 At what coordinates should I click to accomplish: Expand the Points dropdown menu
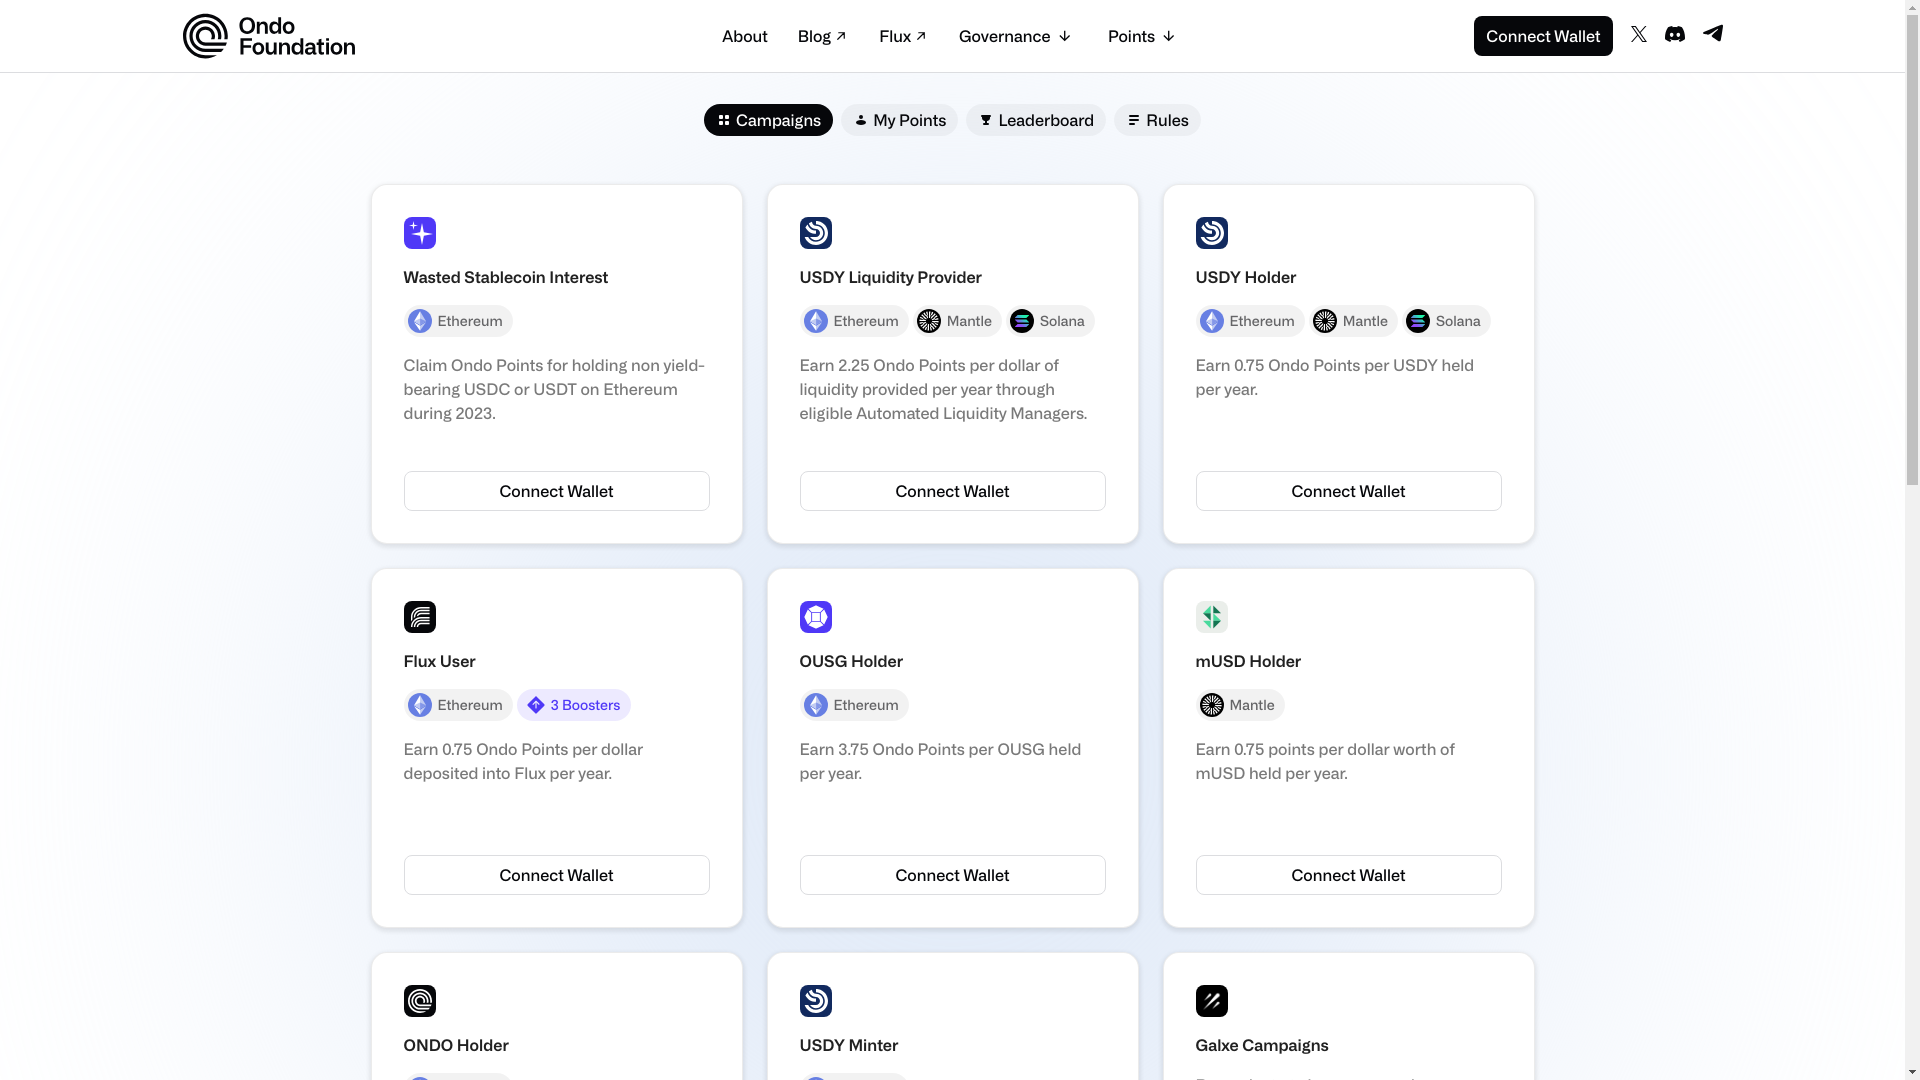(x=1141, y=36)
